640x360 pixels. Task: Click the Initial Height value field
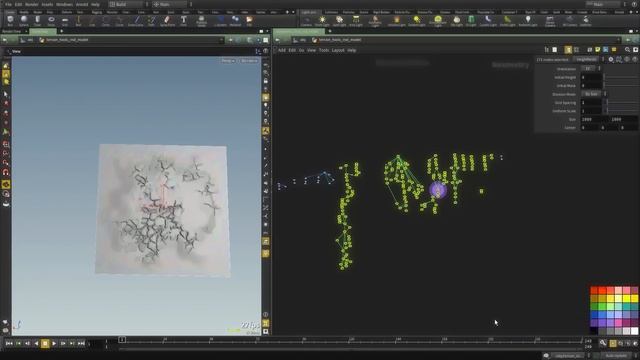tap(591, 77)
